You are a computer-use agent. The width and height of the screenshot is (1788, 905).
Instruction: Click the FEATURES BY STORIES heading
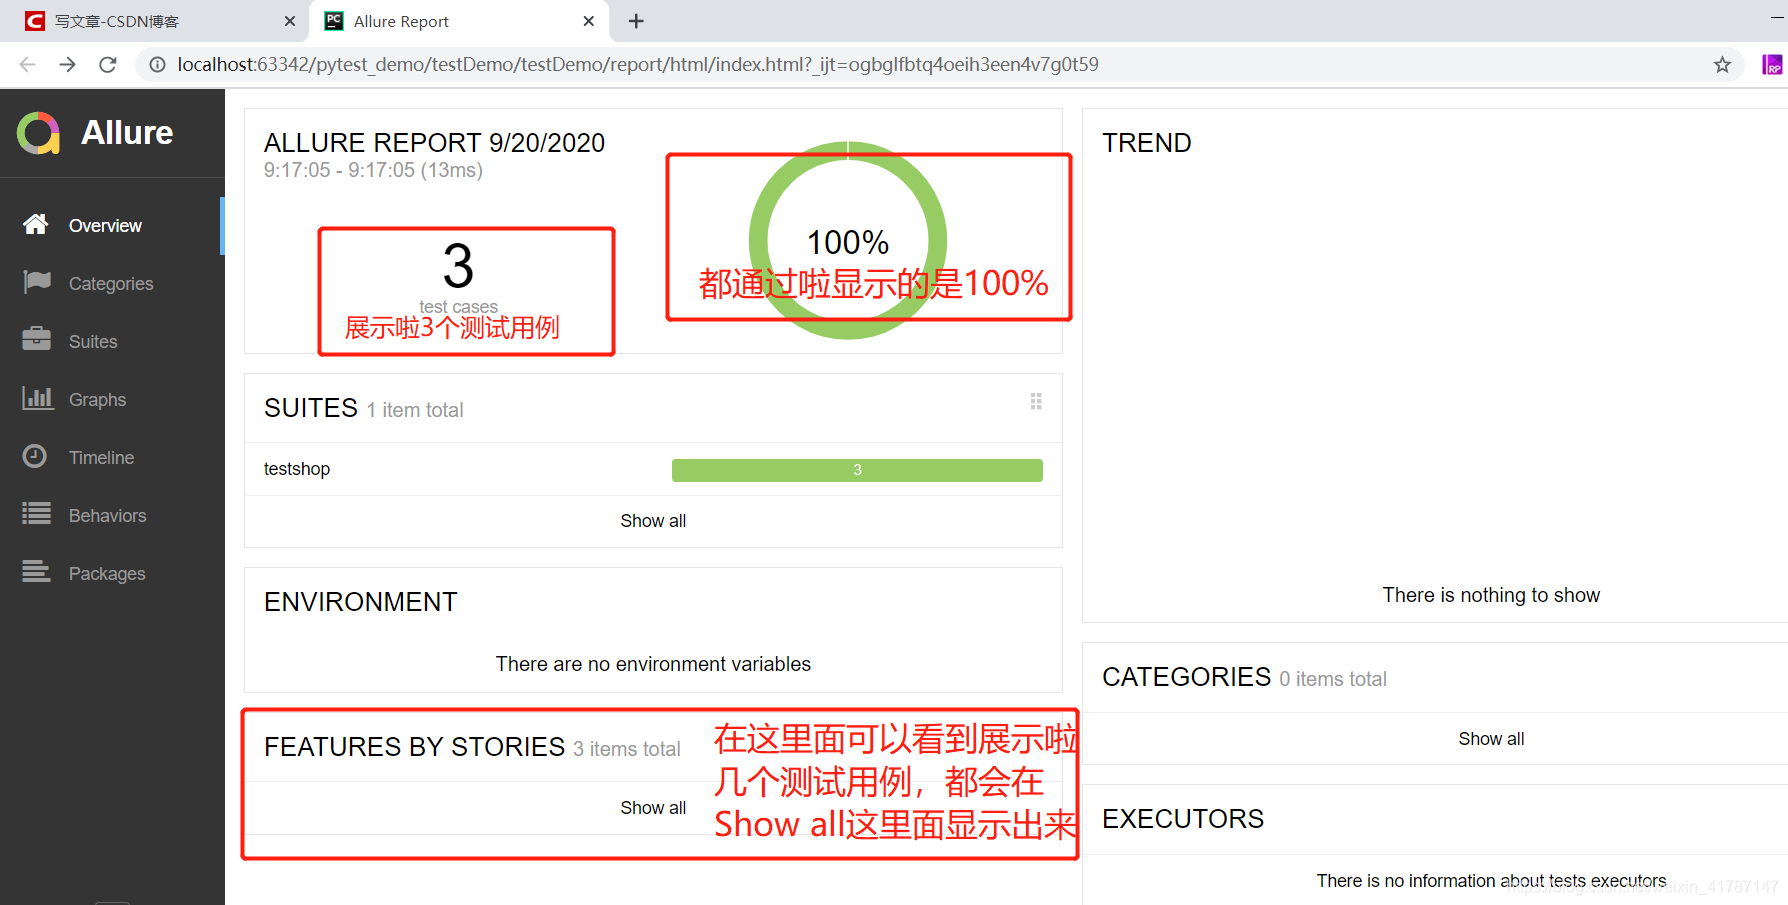click(415, 747)
